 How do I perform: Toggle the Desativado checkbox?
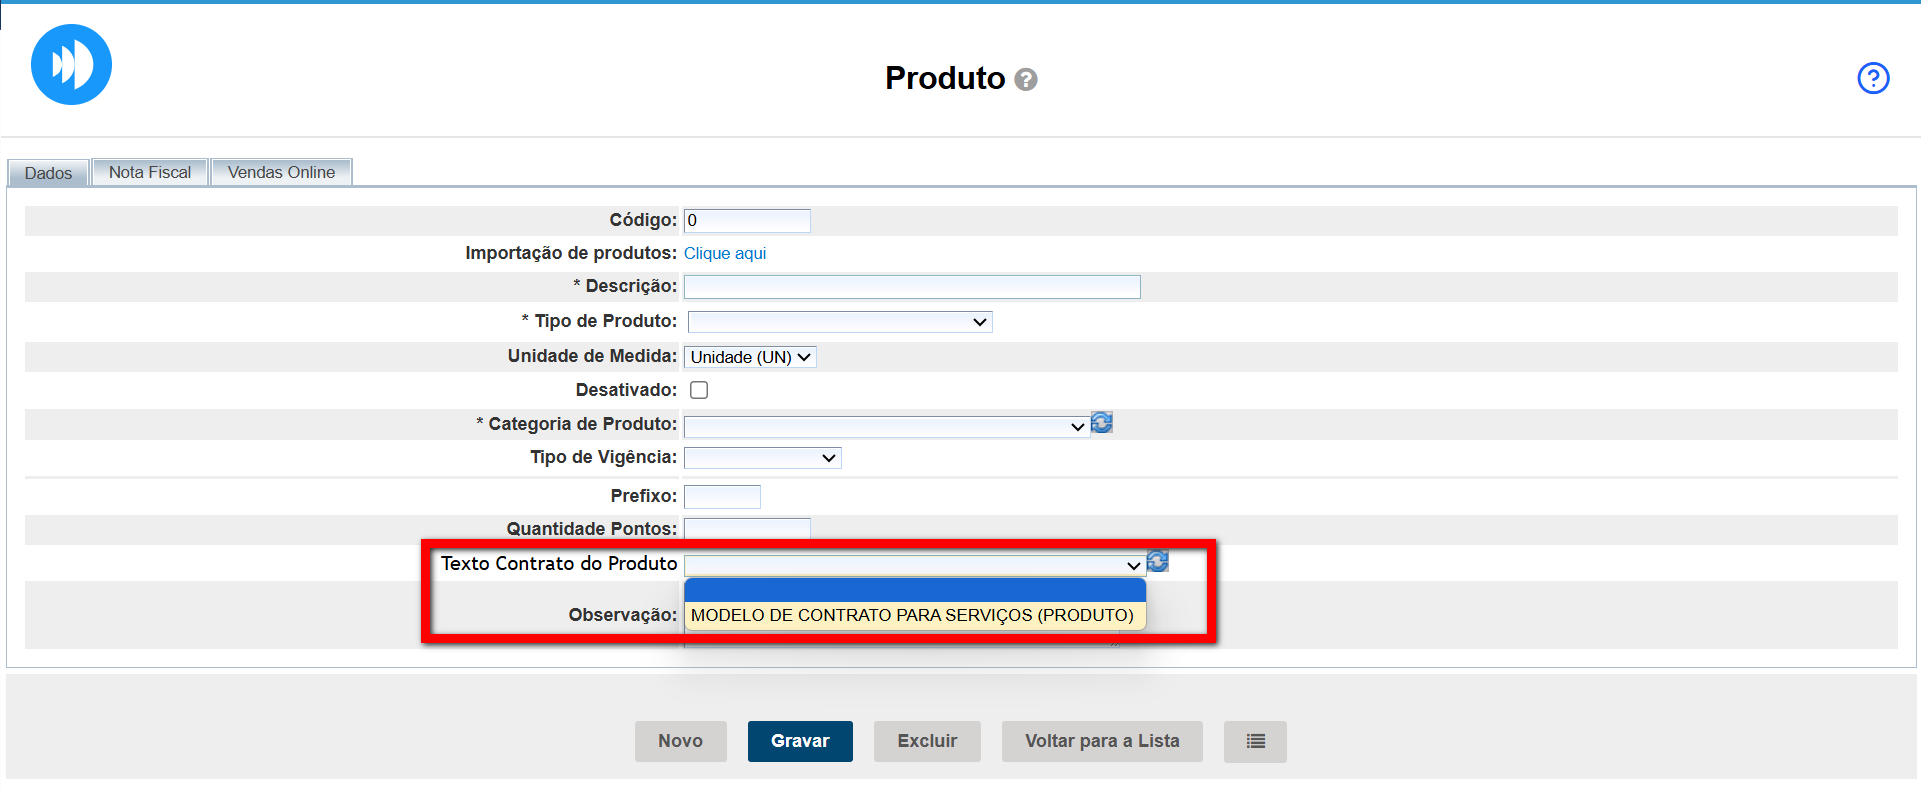(x=699, y=390)
